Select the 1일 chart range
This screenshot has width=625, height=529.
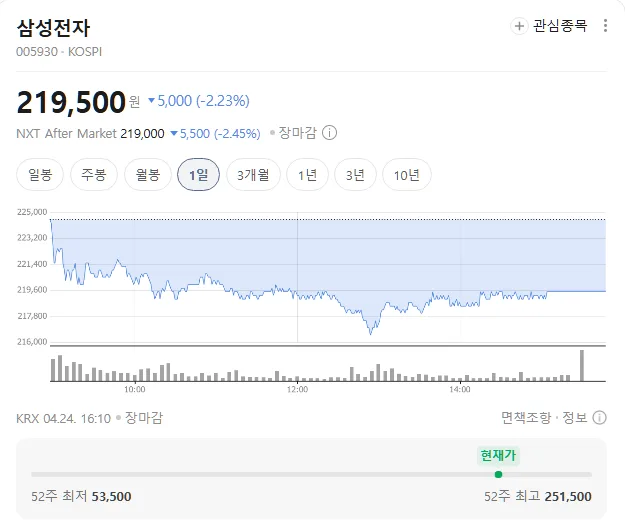pos(199,175)
